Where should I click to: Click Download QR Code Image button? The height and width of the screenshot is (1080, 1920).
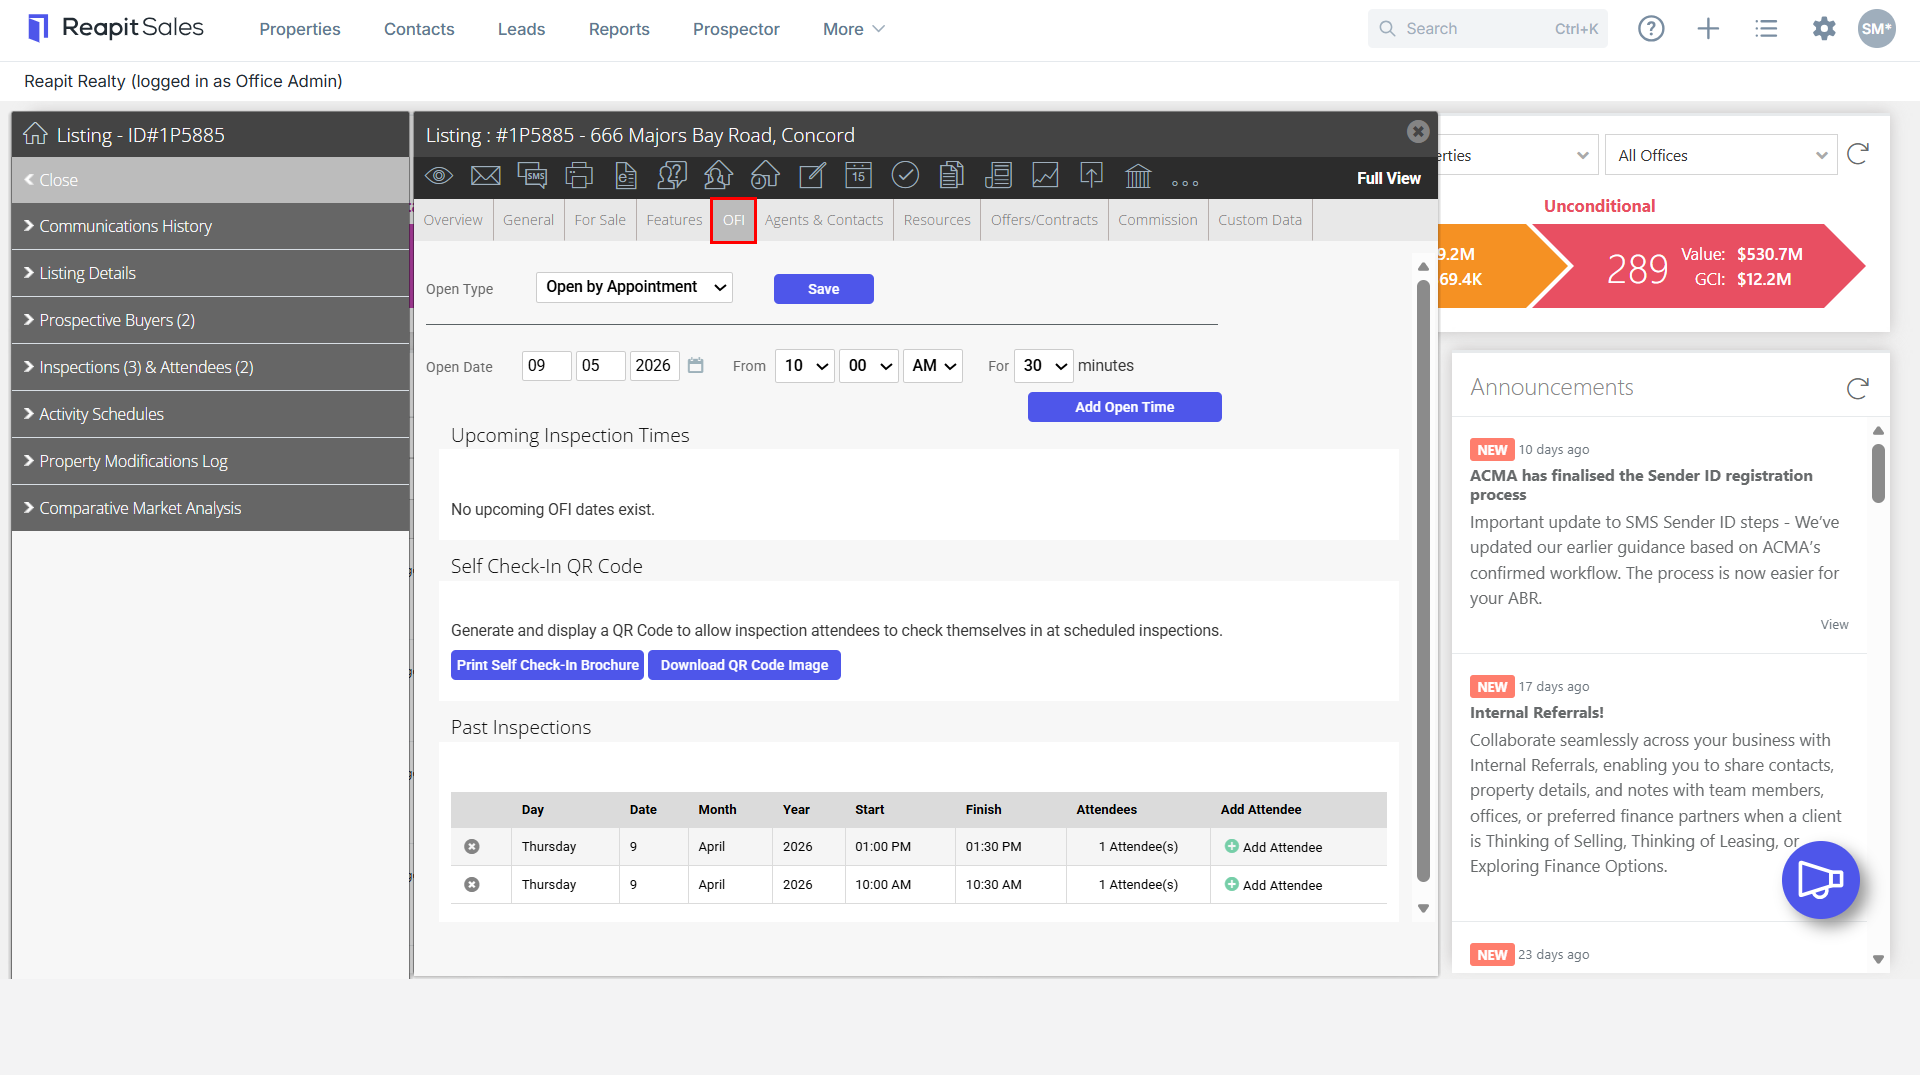click(x=744, y=665)
